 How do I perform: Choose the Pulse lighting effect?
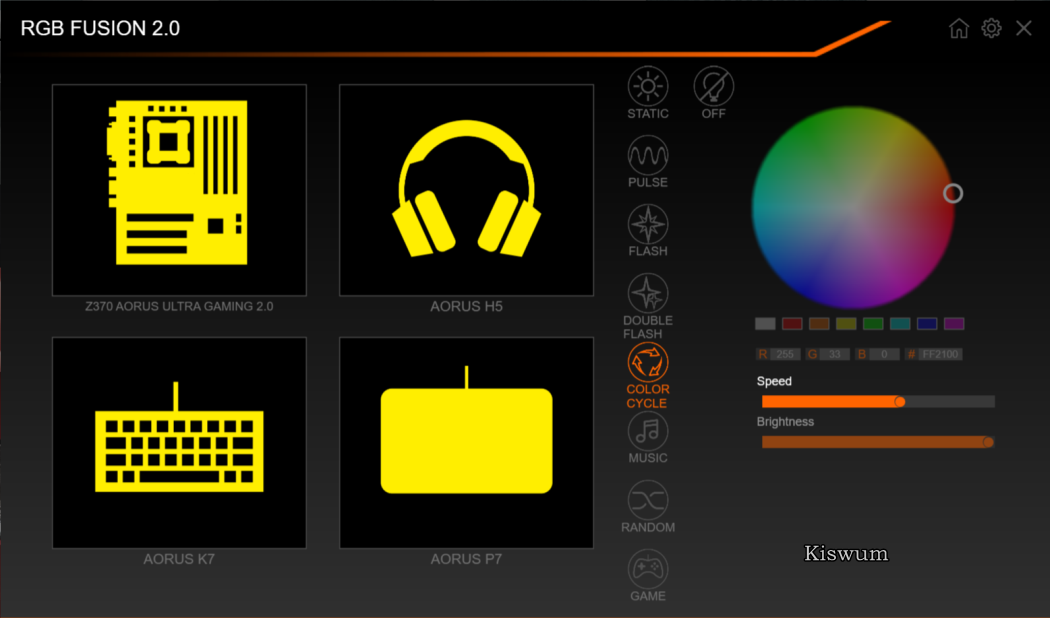click(x=648, y=161)
